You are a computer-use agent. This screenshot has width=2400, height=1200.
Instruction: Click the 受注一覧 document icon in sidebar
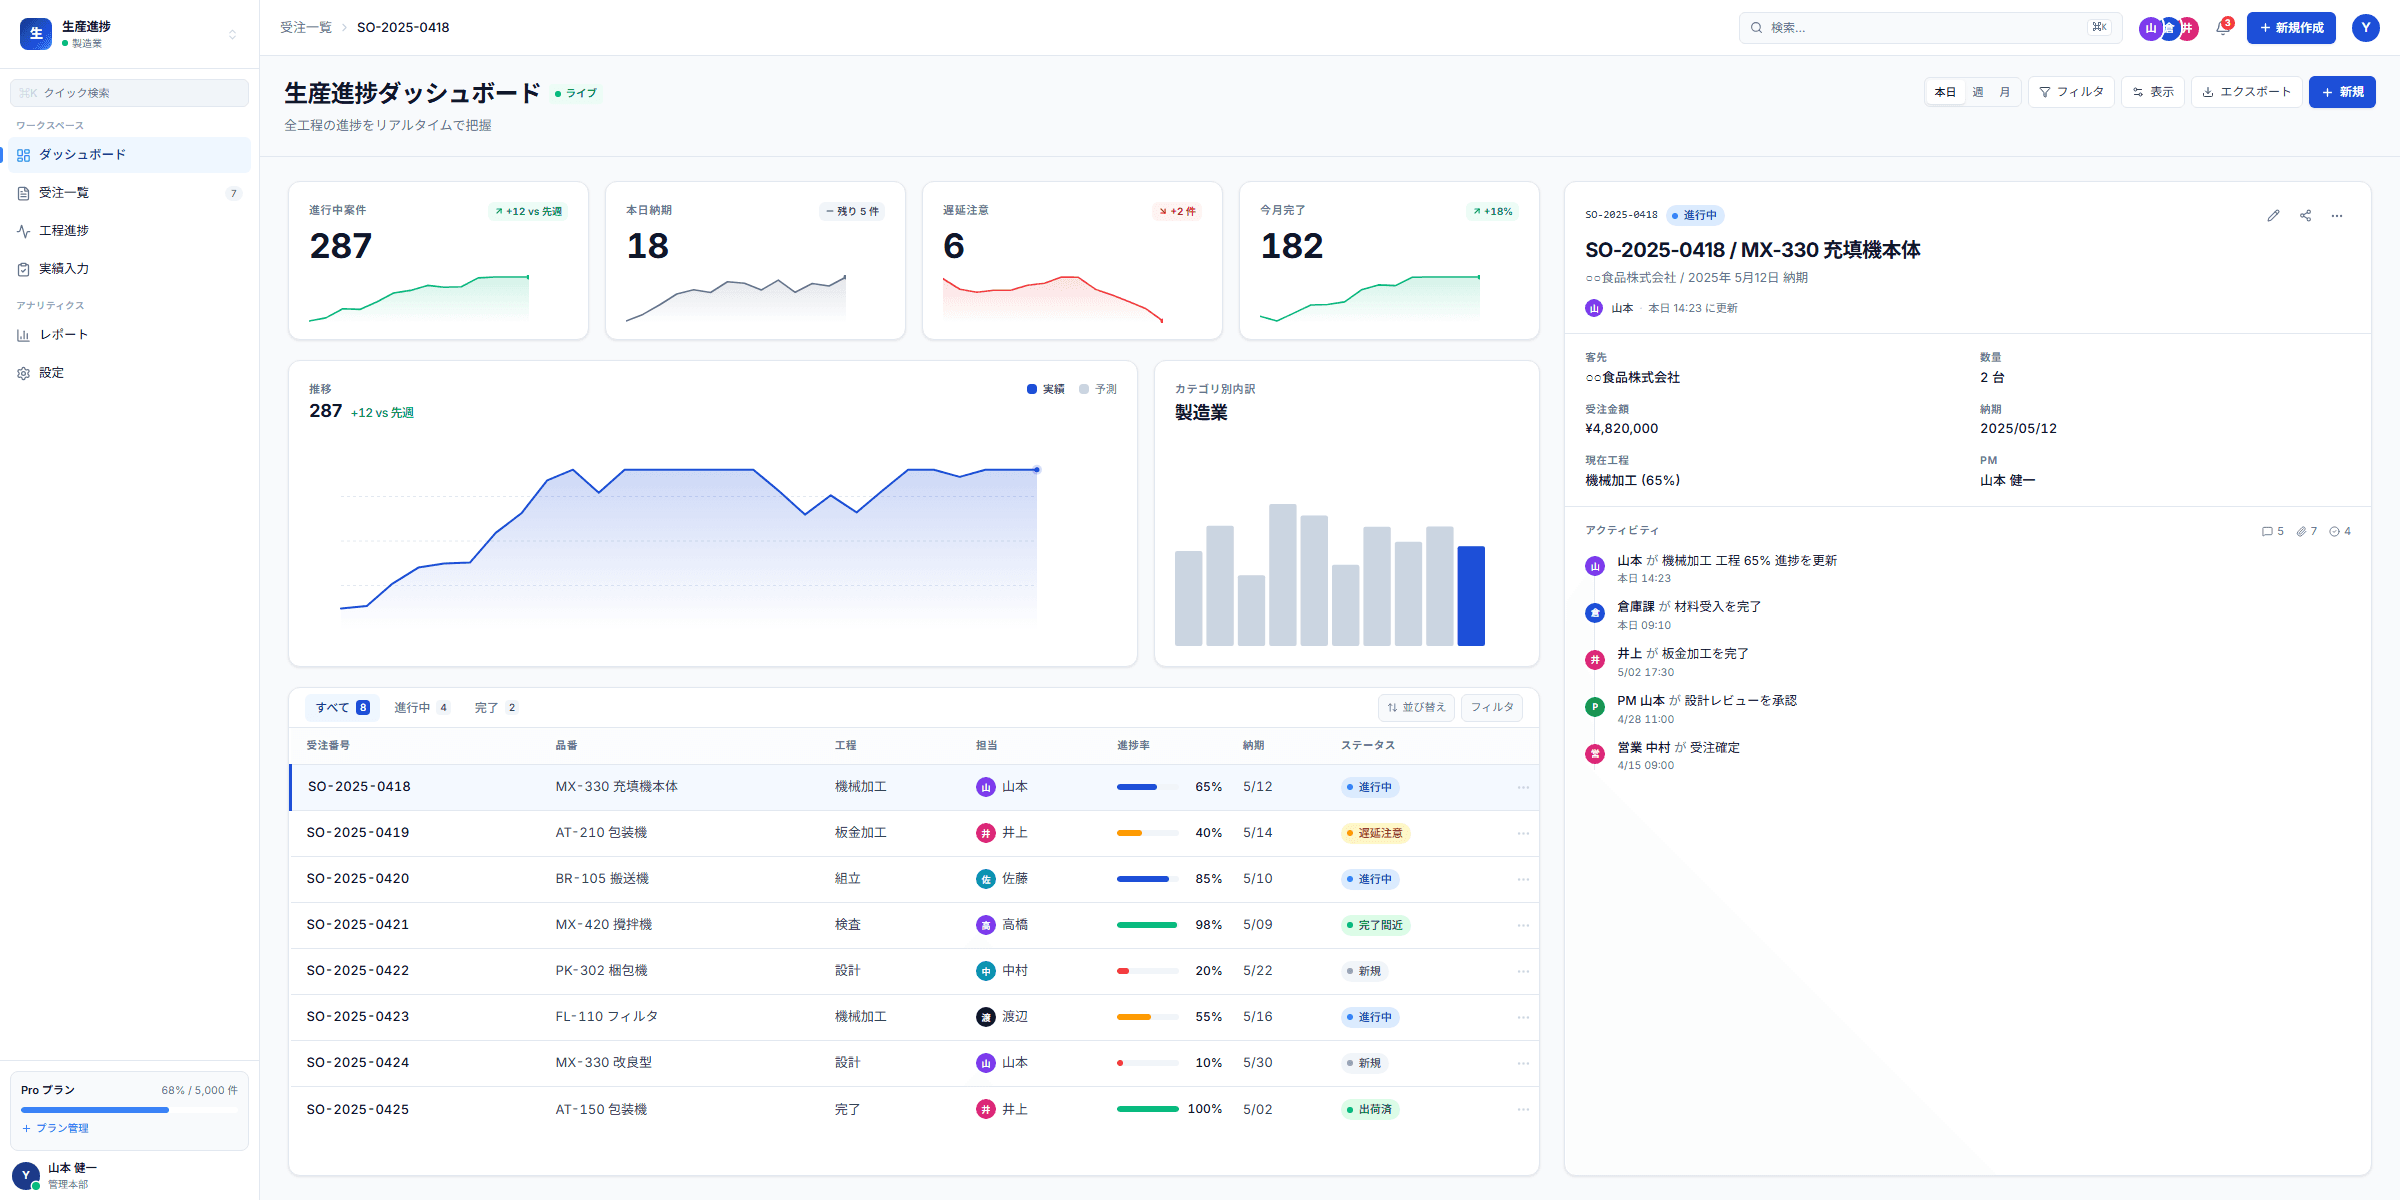(x=23, y=193)
